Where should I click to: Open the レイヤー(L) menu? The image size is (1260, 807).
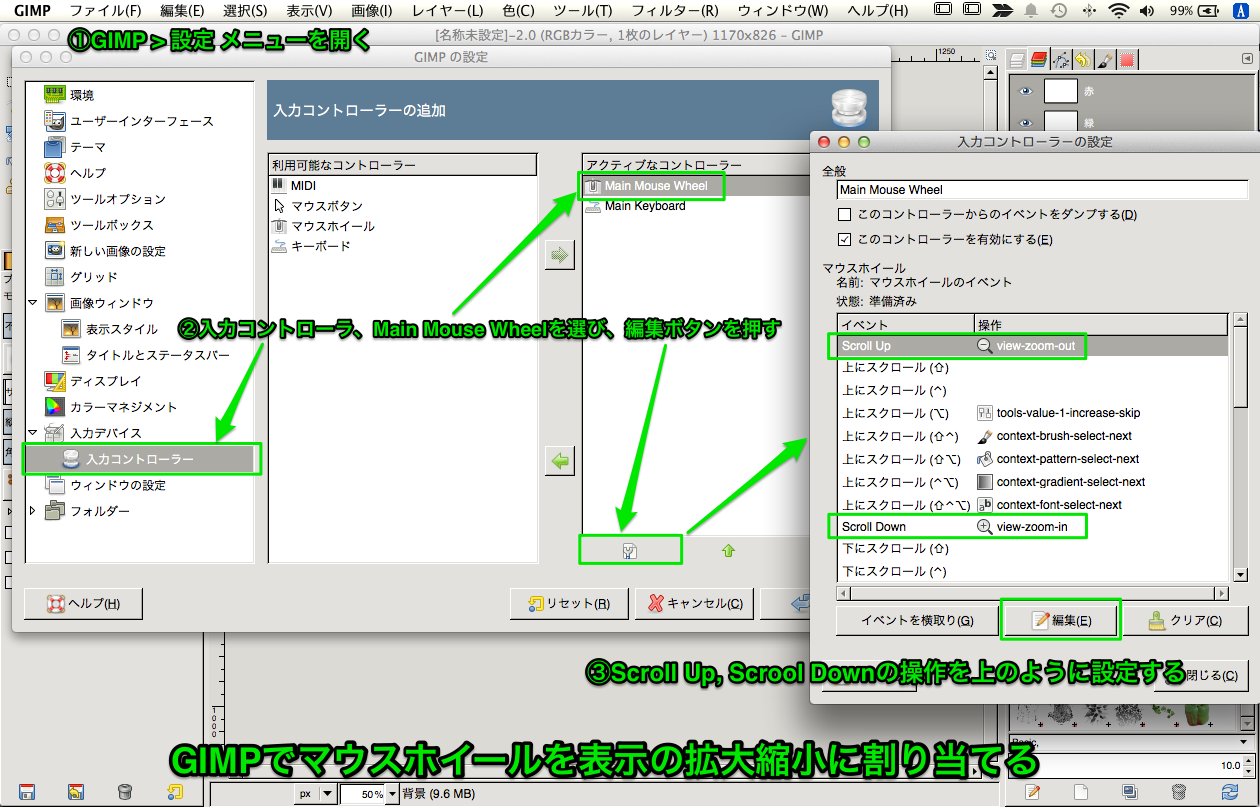449,11
